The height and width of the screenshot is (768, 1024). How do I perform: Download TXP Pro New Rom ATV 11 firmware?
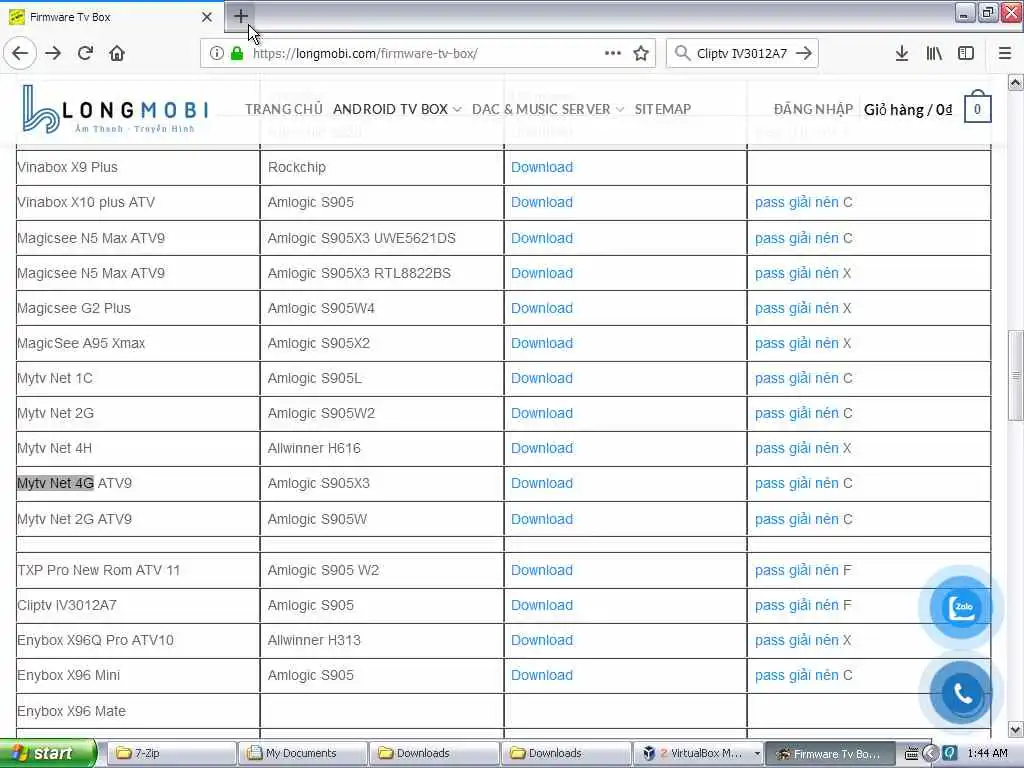542,570
